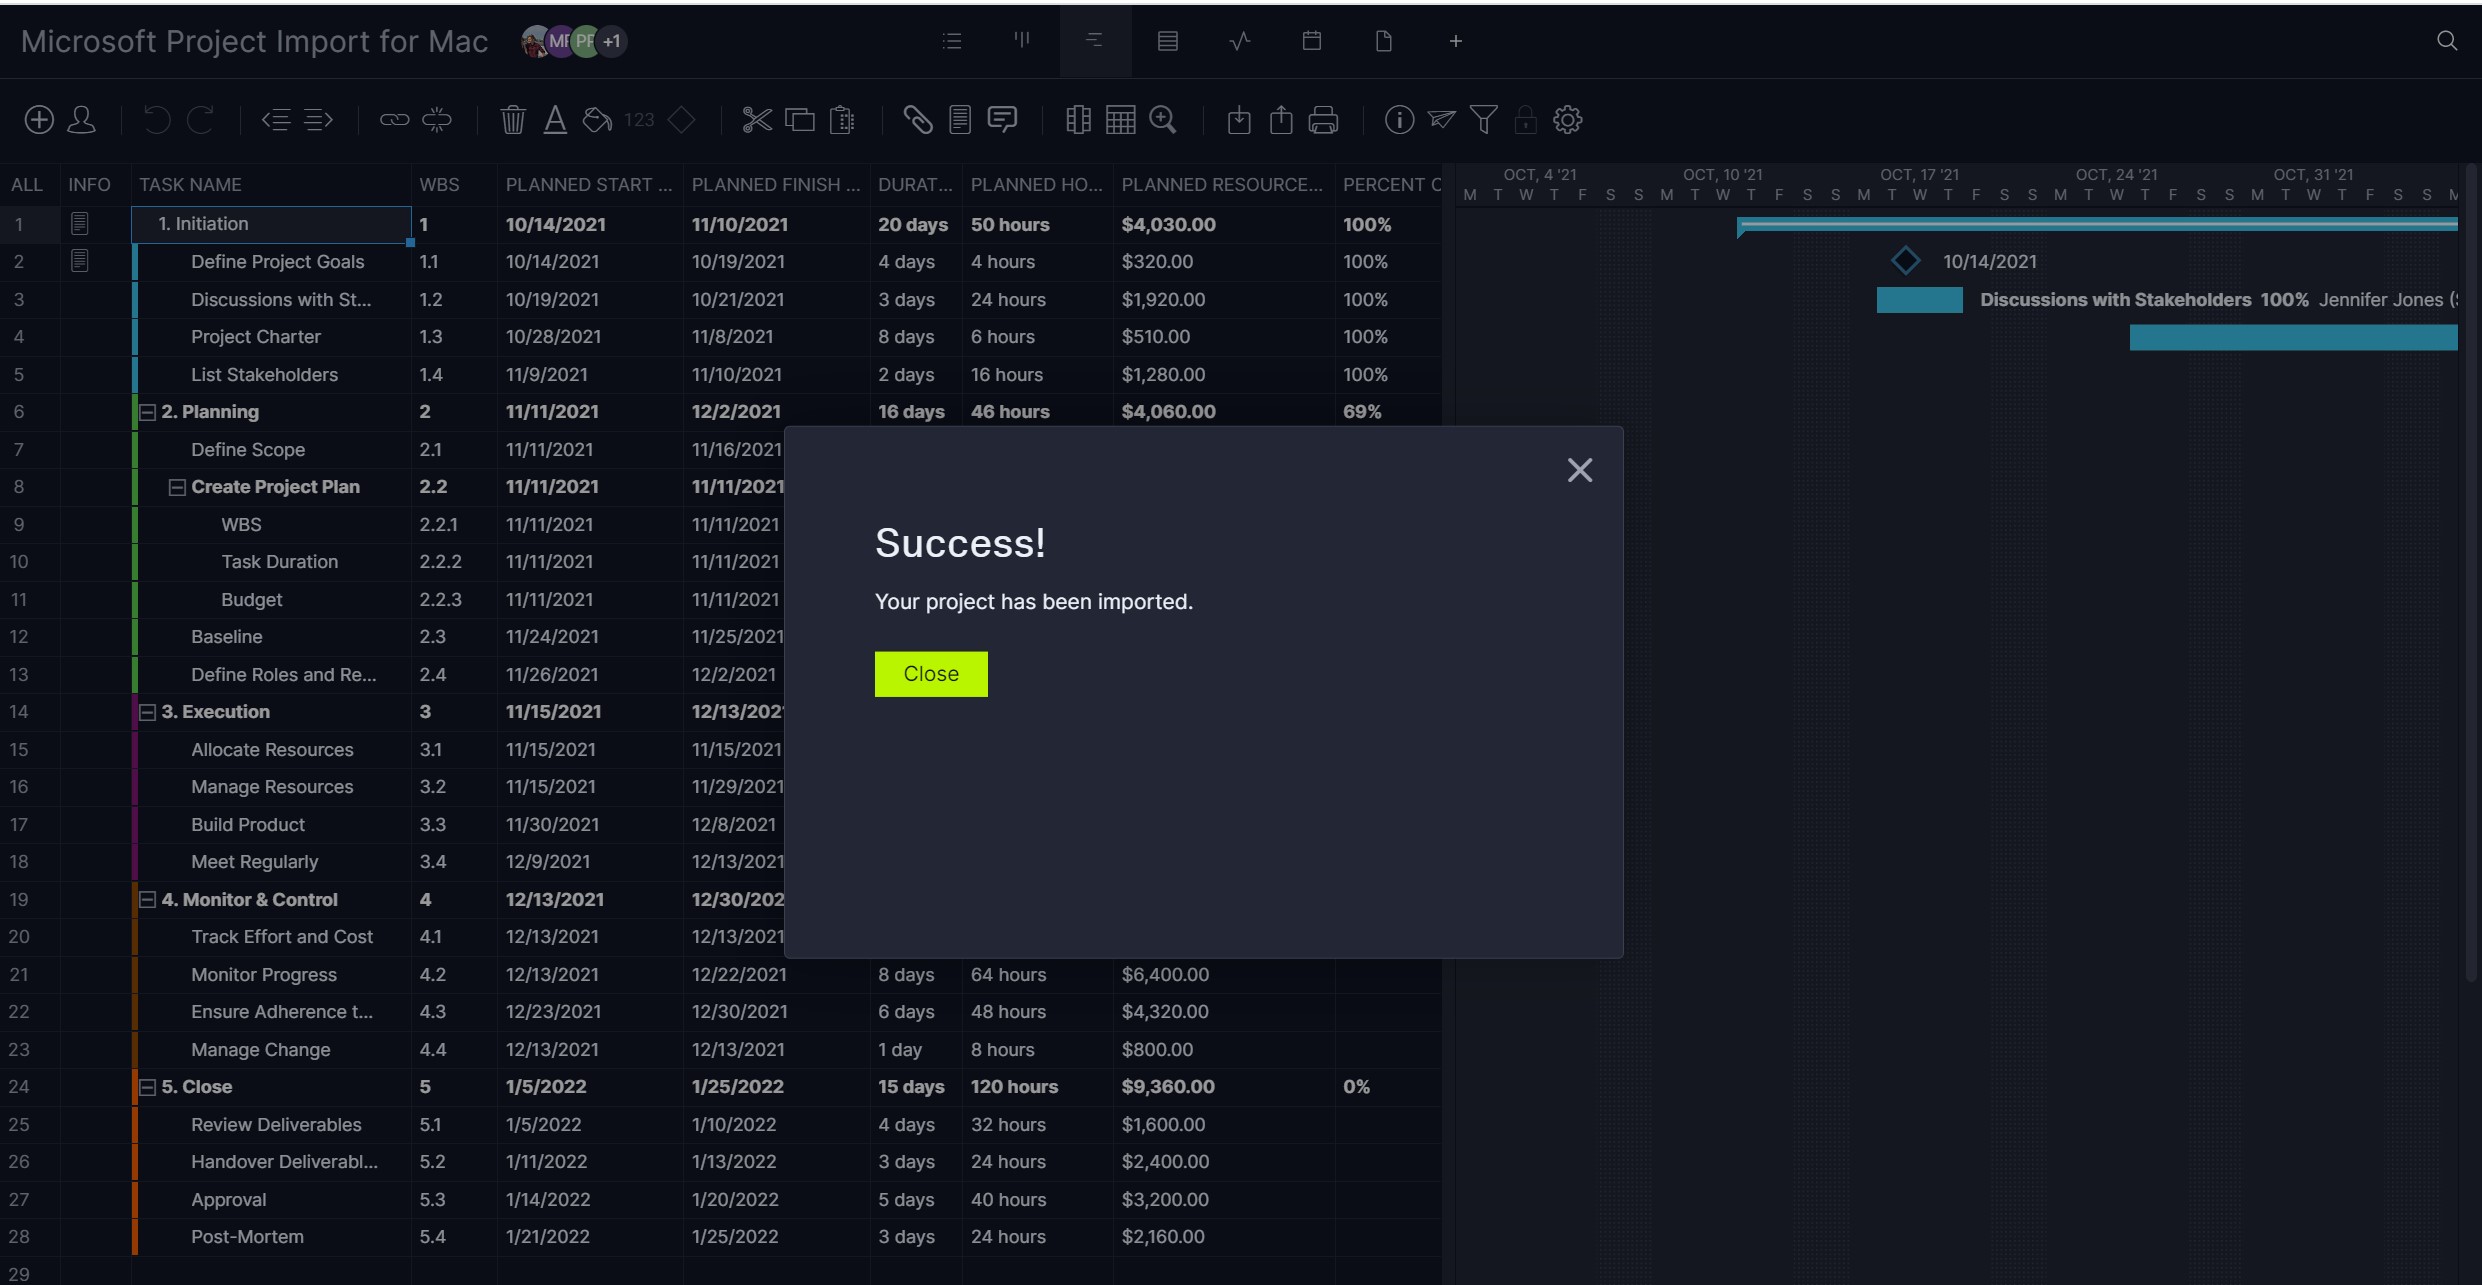
Task: Collapse the 5. Close group
Action: pyautogui.click(x=148, y=1087)
